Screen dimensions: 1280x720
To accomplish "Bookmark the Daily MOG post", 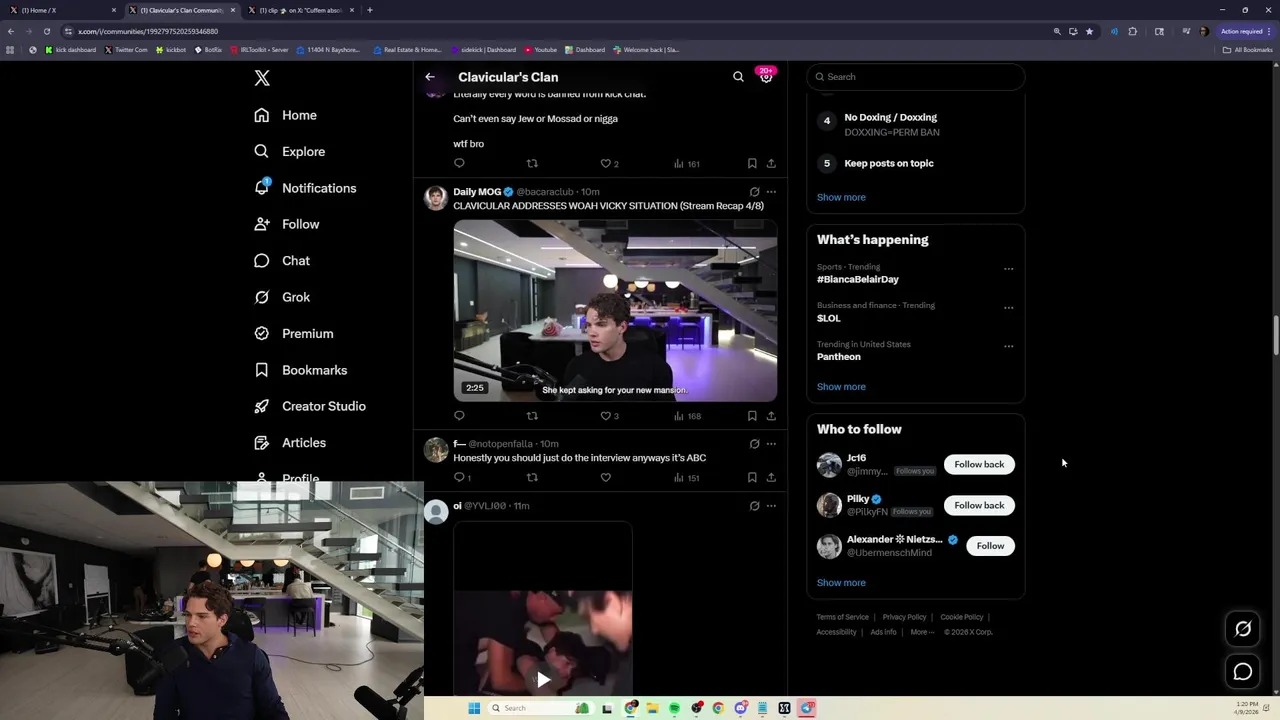I will [x=752, y=416].
